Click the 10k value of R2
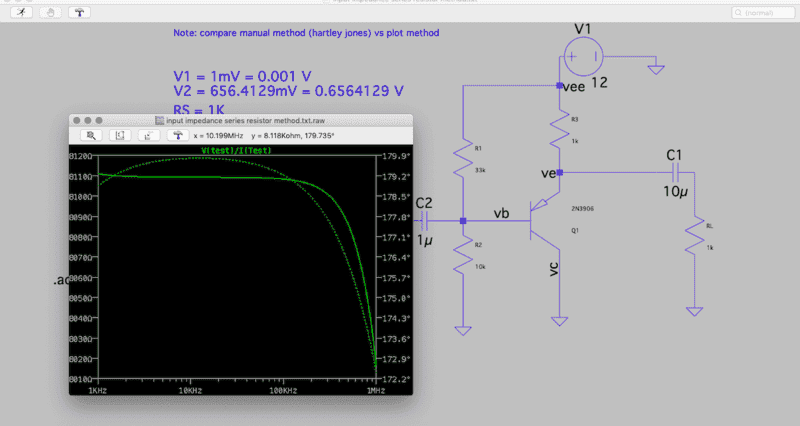800x426 pixels. [480, 267]
